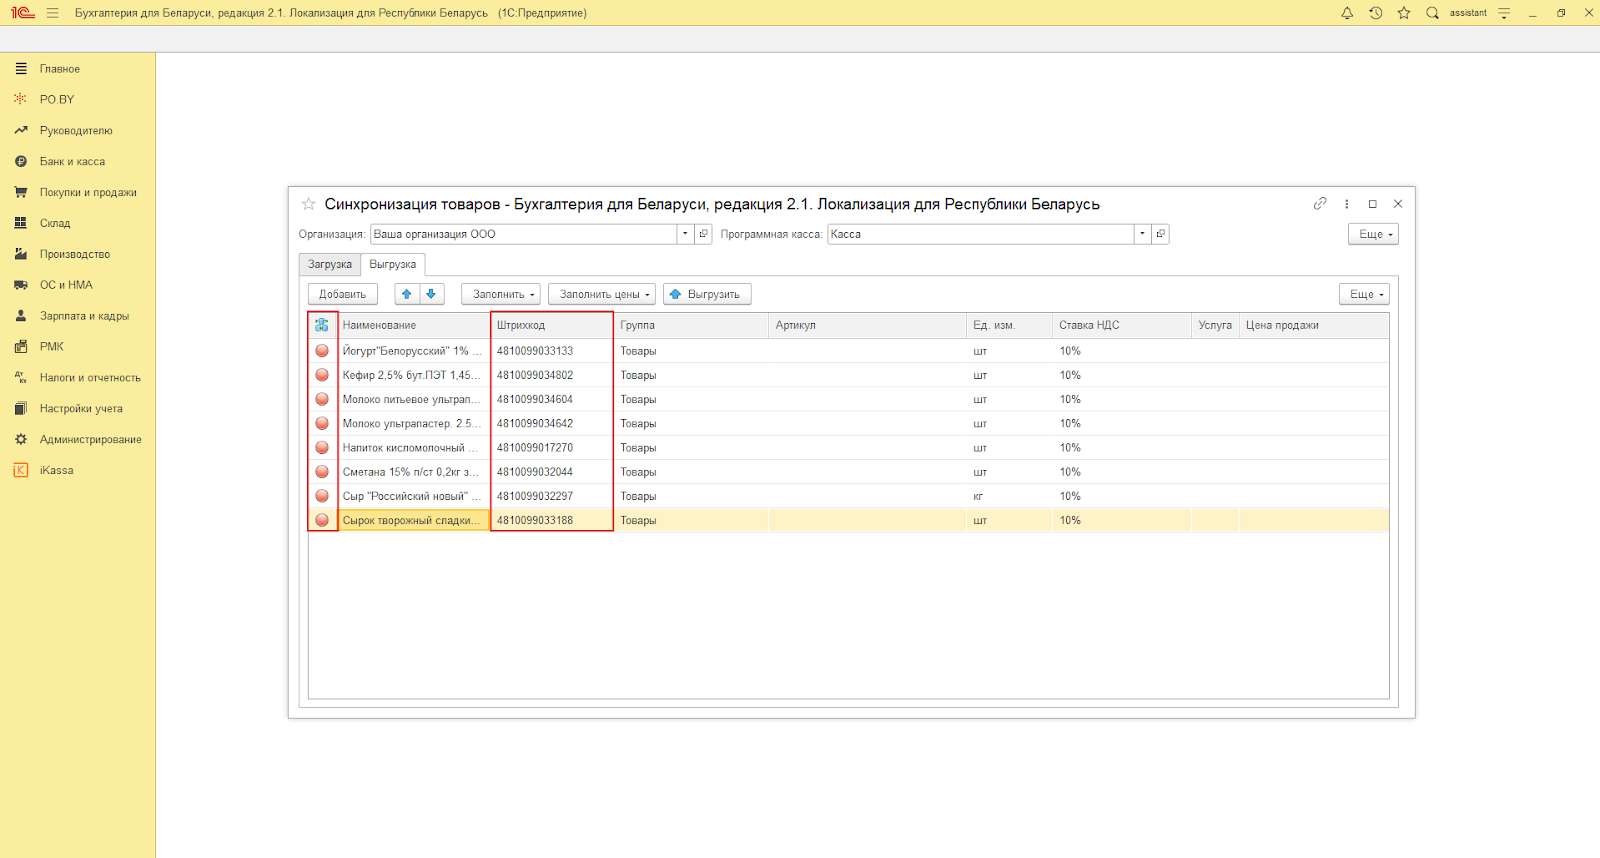Click the red status circle of the Кефир row
1600x858 pixels.
tap(322, 375)
